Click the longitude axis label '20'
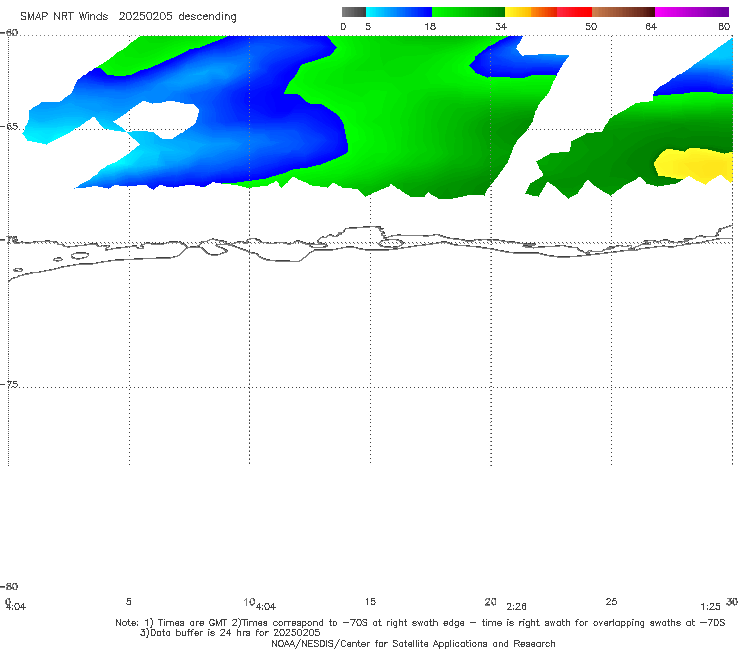The height and width of the screenshot is (650, 740). [x=490, y=601]
